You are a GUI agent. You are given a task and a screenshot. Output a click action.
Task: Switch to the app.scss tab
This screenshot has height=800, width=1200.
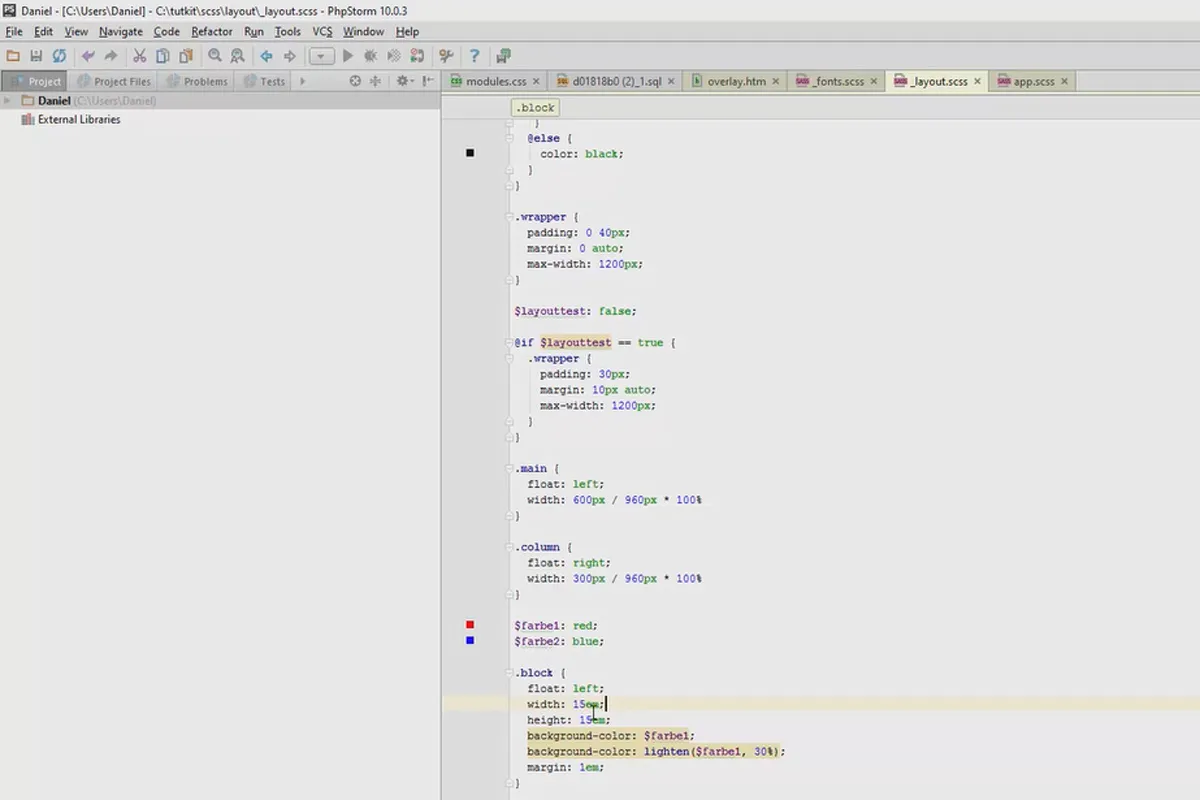[x=1033, y=81]
